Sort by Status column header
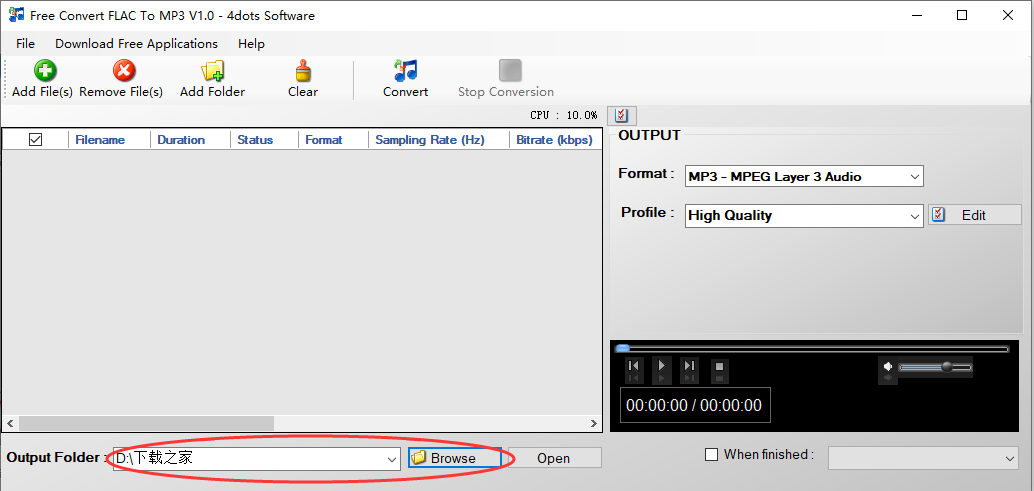This screenshot has height=491, width=1034. pos(264,140)
